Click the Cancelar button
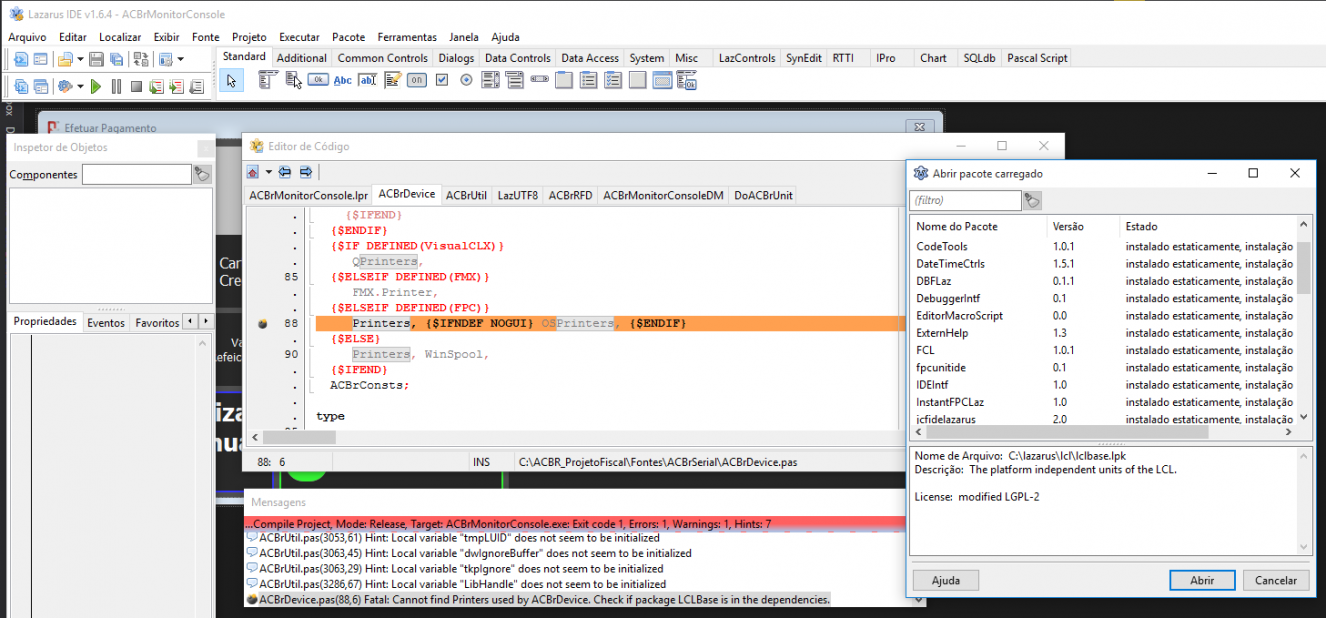The width and height of the screenshot is (1326, 618). pyautogui.click(x=1275, y=580)
